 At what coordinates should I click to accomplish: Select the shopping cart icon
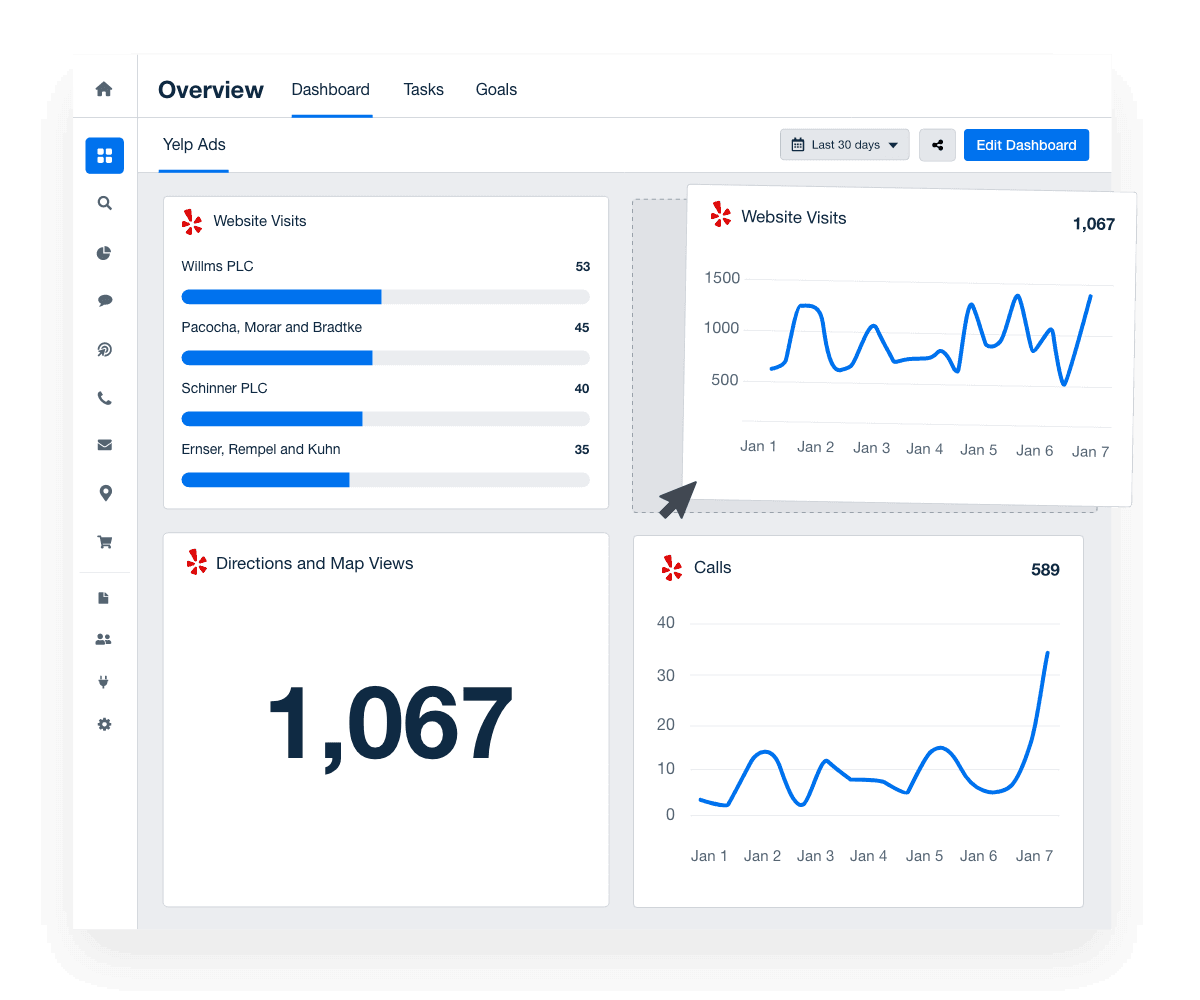(104, 541)
